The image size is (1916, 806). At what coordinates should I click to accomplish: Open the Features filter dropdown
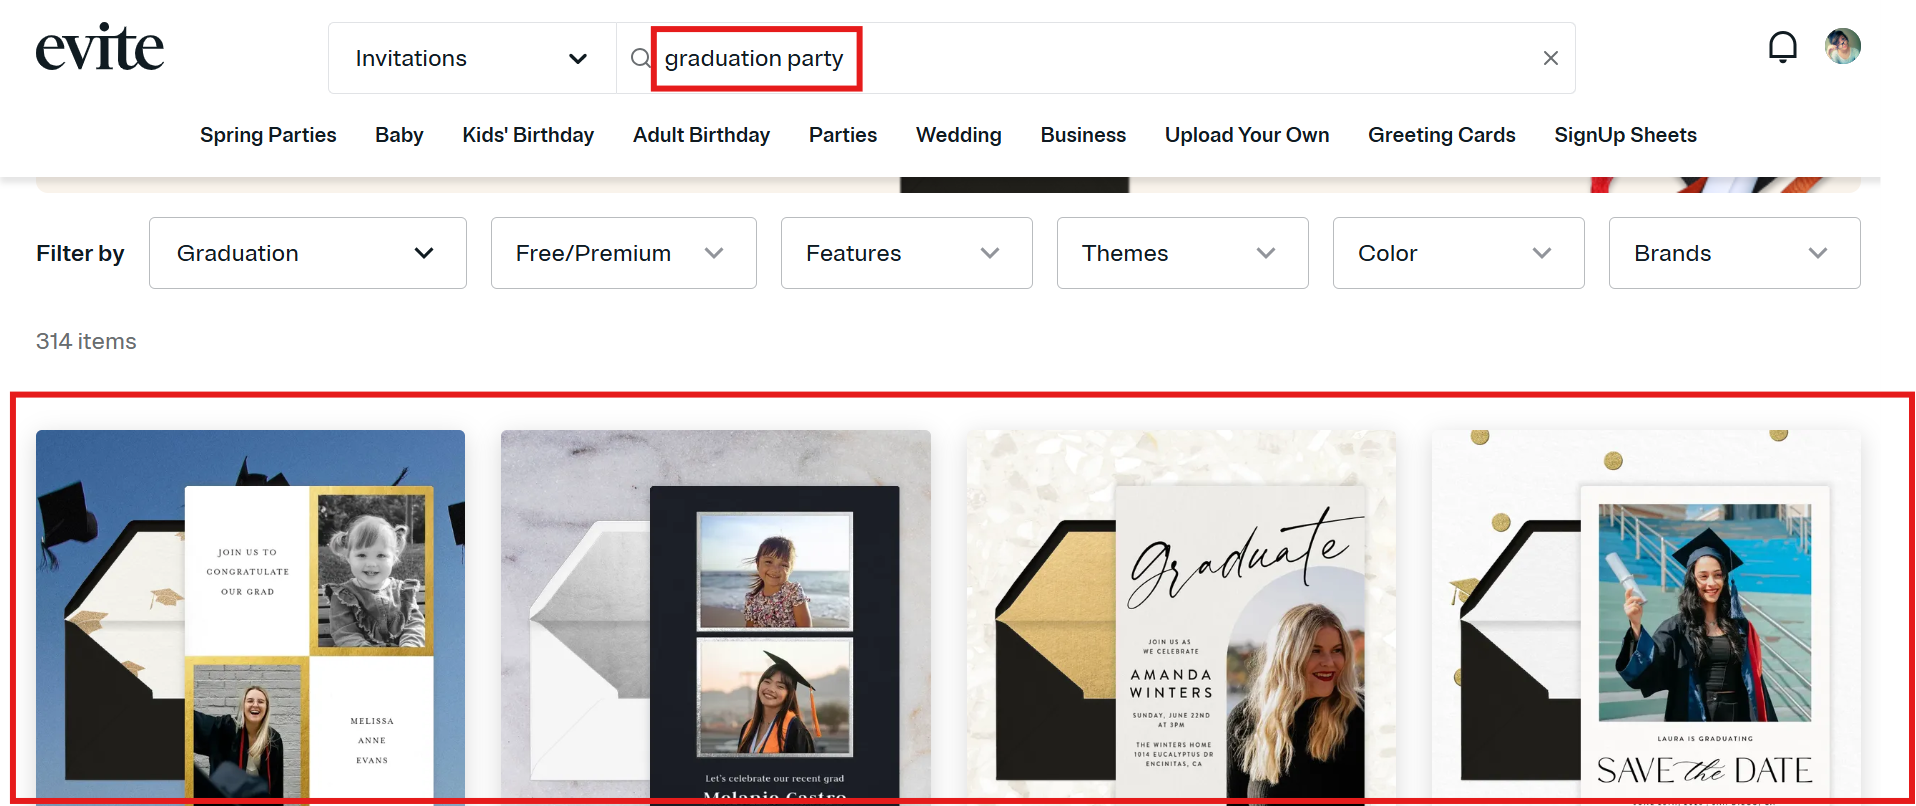(906, 253)
